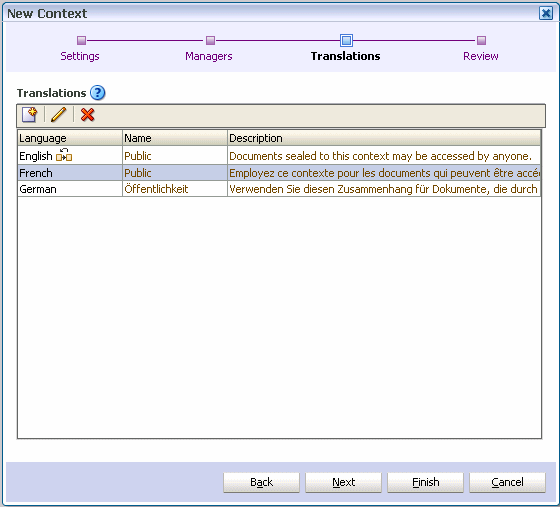Screen dimensions: 560x507
Task: Close the New Context dialog
Action: [x=546, y=14]
